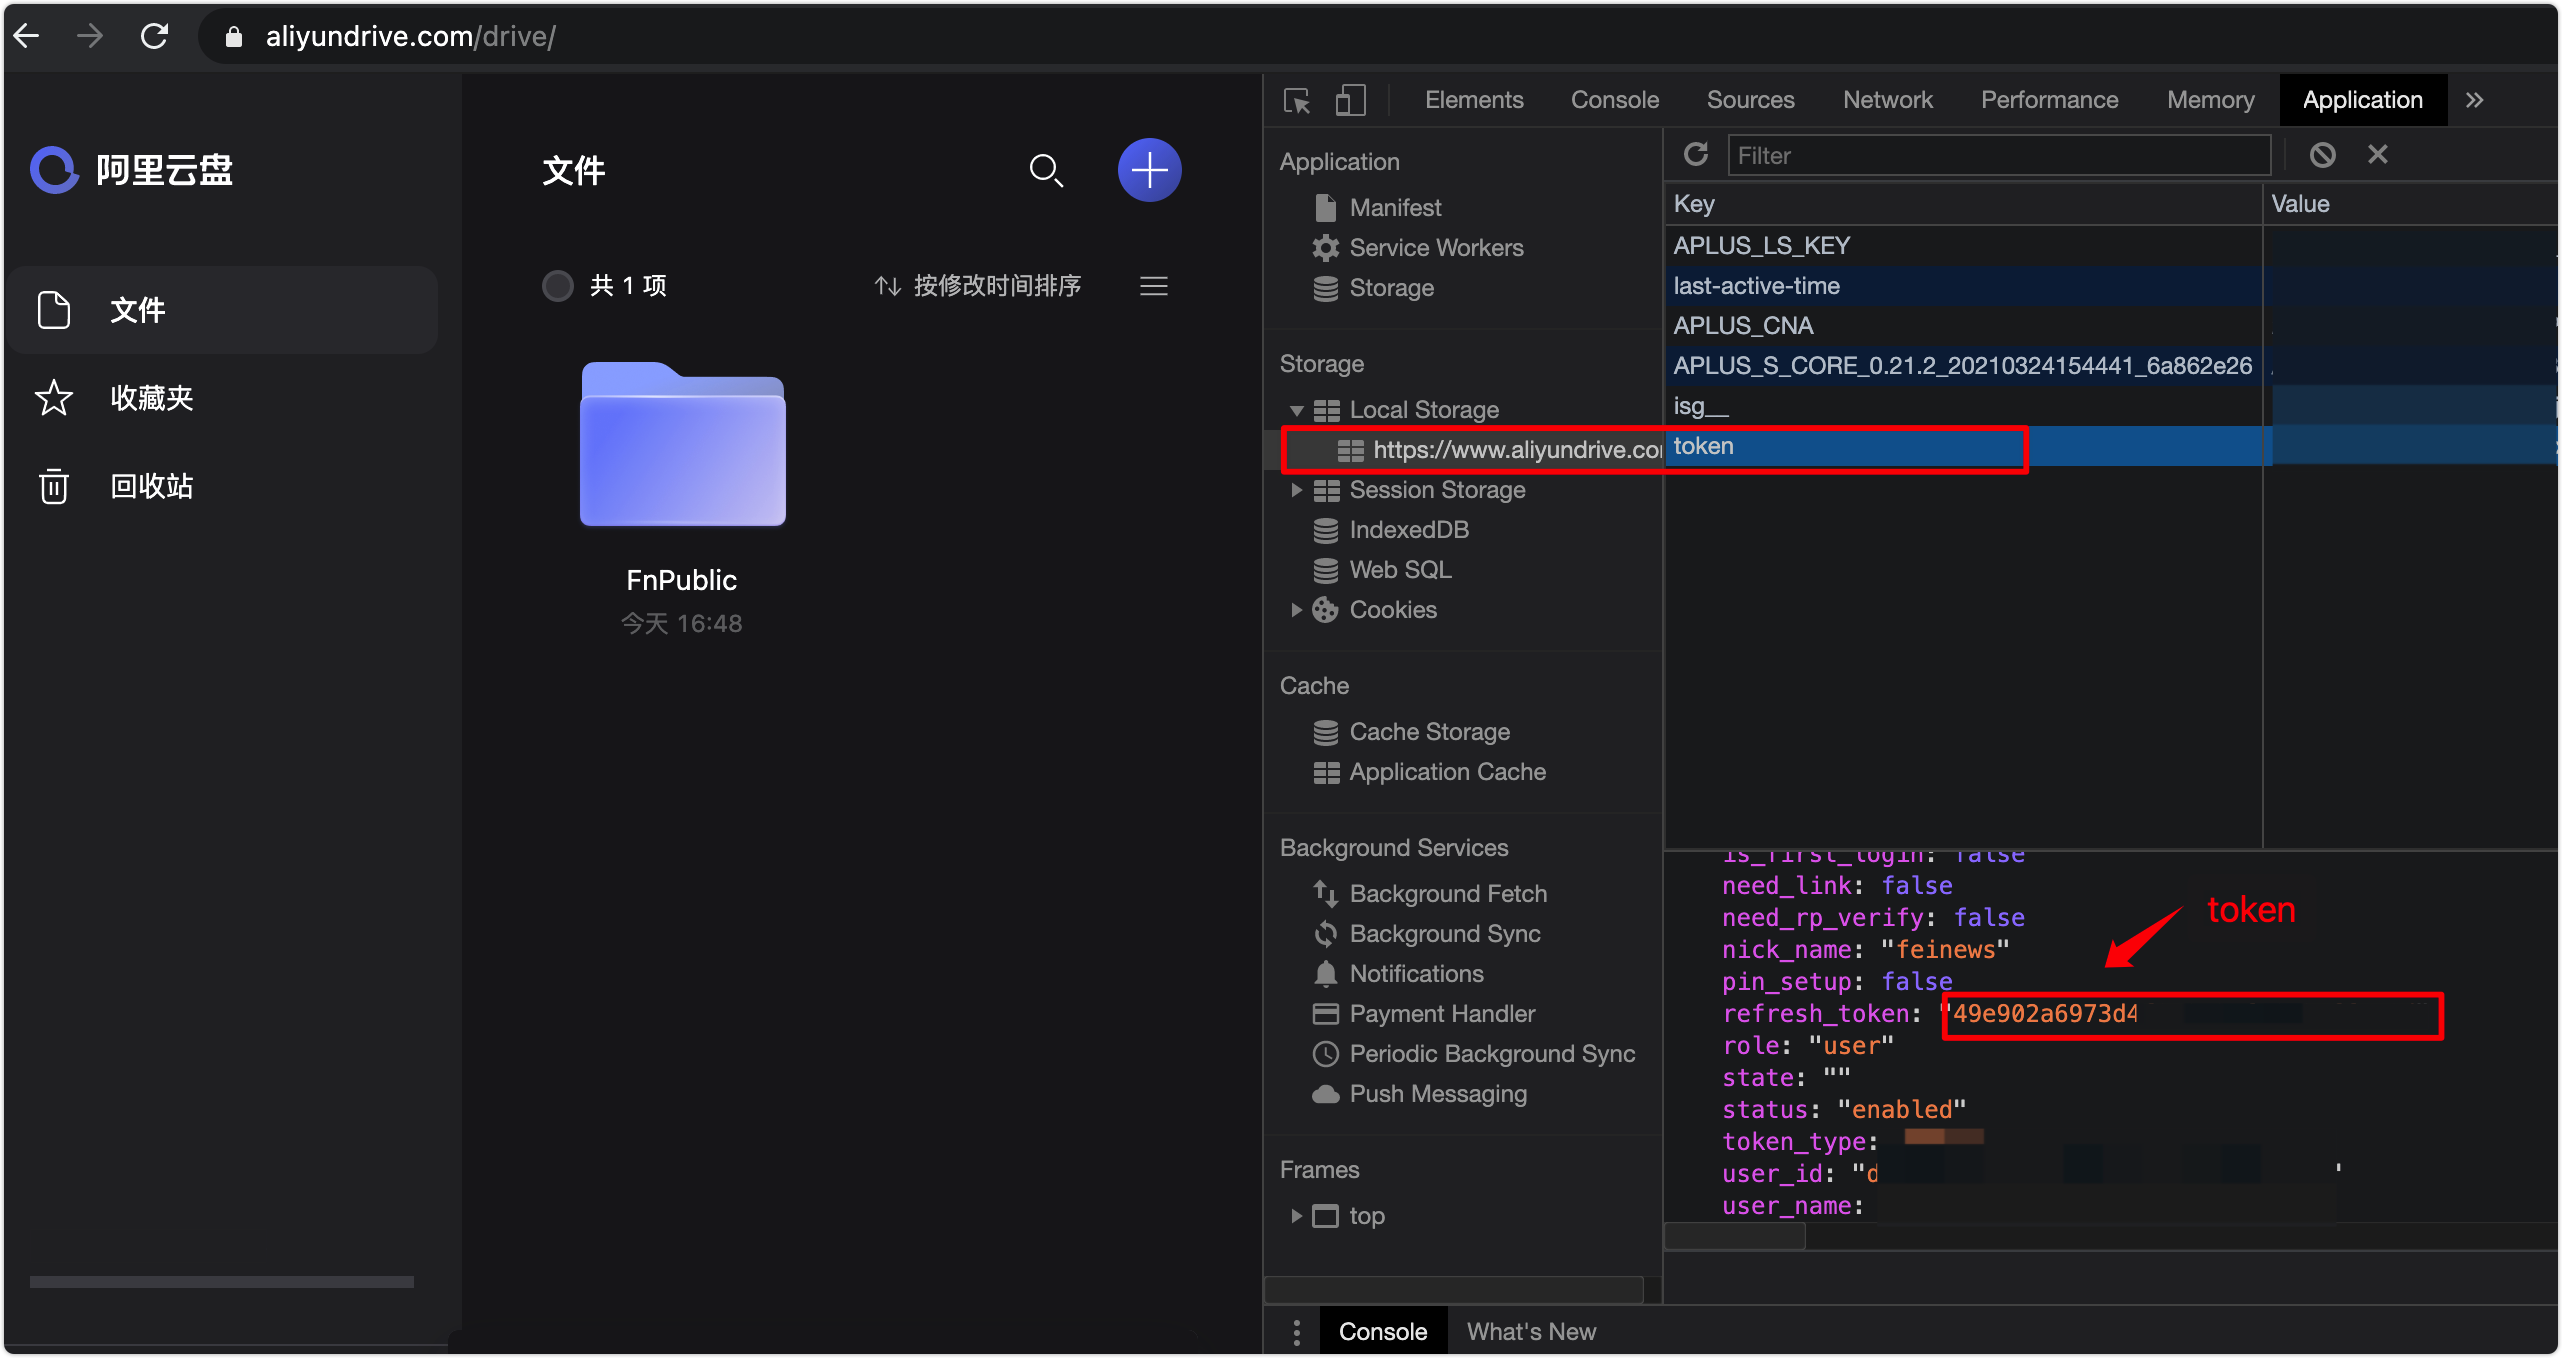Screen dimensions: 2562x1358
Task: Open Background Fetch service
Action: pos(1448,893)
